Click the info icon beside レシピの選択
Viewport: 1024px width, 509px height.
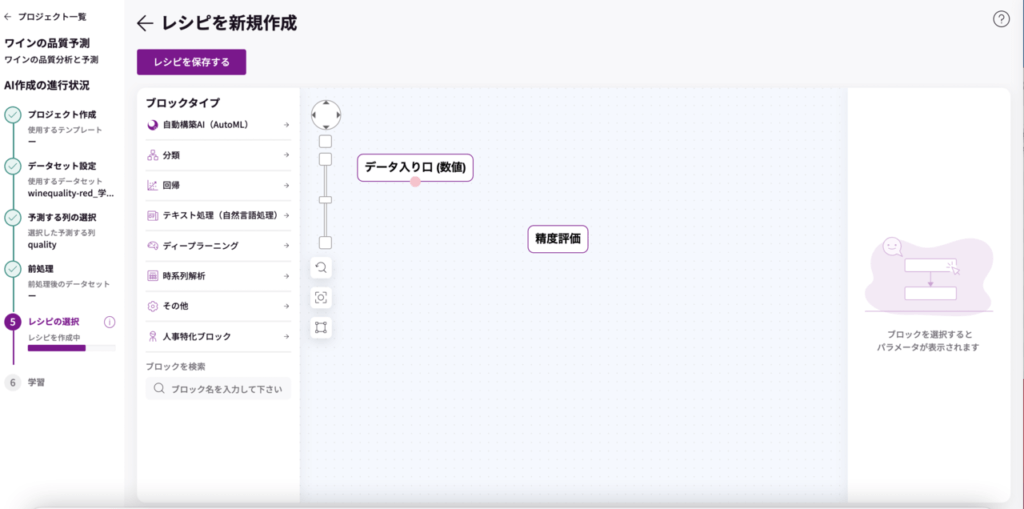(x=110, y=322)
